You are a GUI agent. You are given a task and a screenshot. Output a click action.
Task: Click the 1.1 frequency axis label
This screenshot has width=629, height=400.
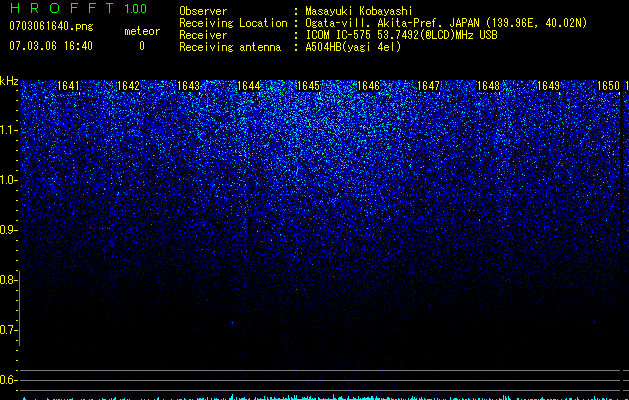[x=9, y=130]
